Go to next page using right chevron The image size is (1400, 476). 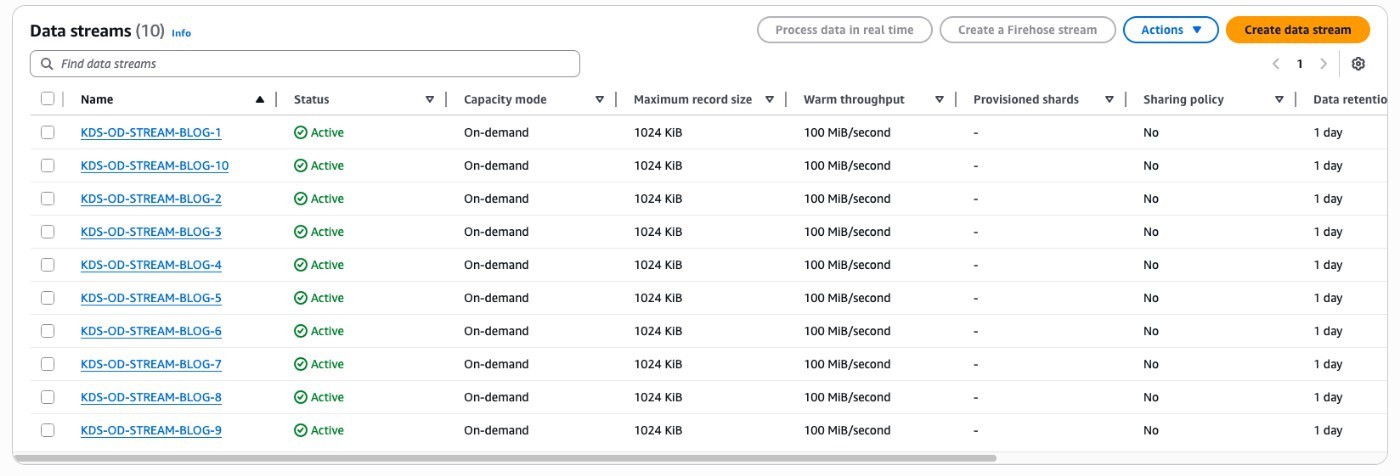click(1323, 64)
